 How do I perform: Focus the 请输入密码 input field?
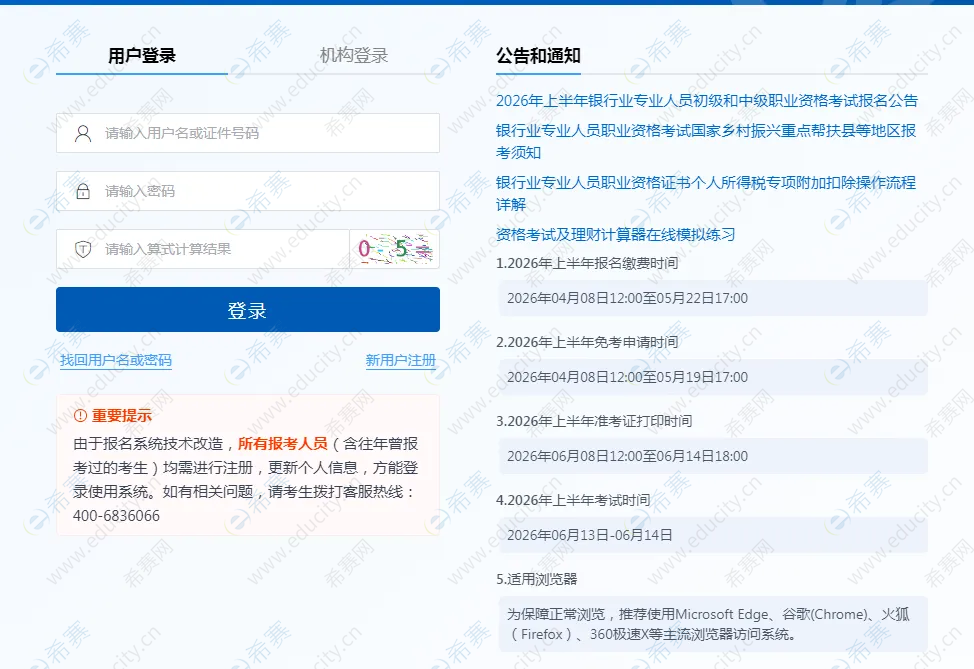[248, 191]
